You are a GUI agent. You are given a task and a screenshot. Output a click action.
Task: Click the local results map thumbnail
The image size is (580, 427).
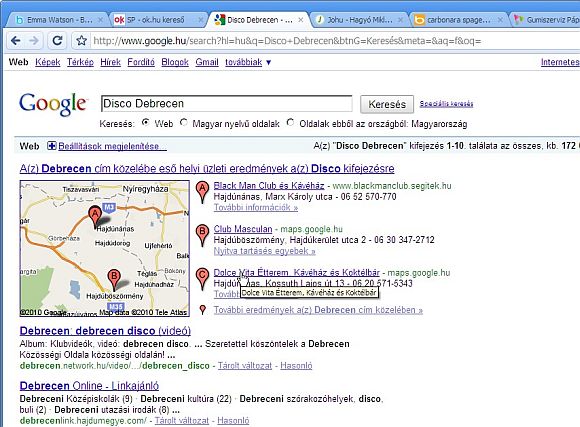point(105,249)
